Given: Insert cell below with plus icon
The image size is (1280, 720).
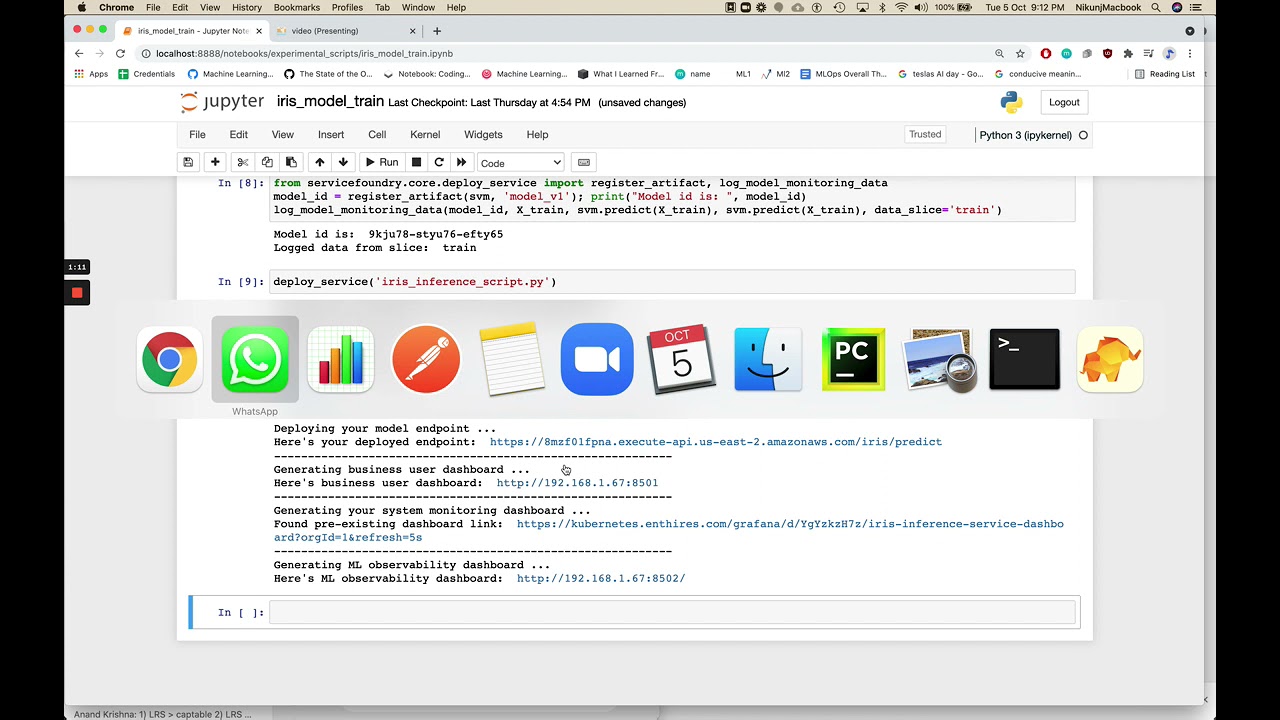Looking at the screenshot, I should 215,162.
